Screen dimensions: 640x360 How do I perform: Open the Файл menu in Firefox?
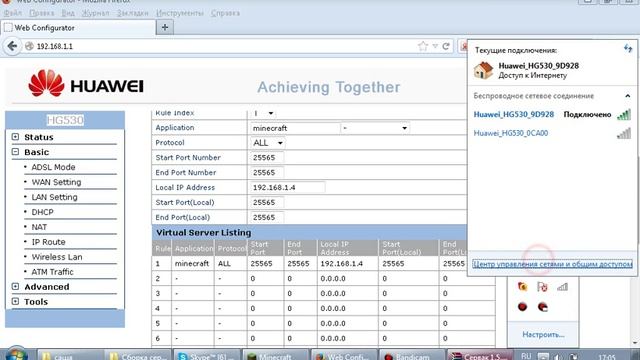pos(13,13)
